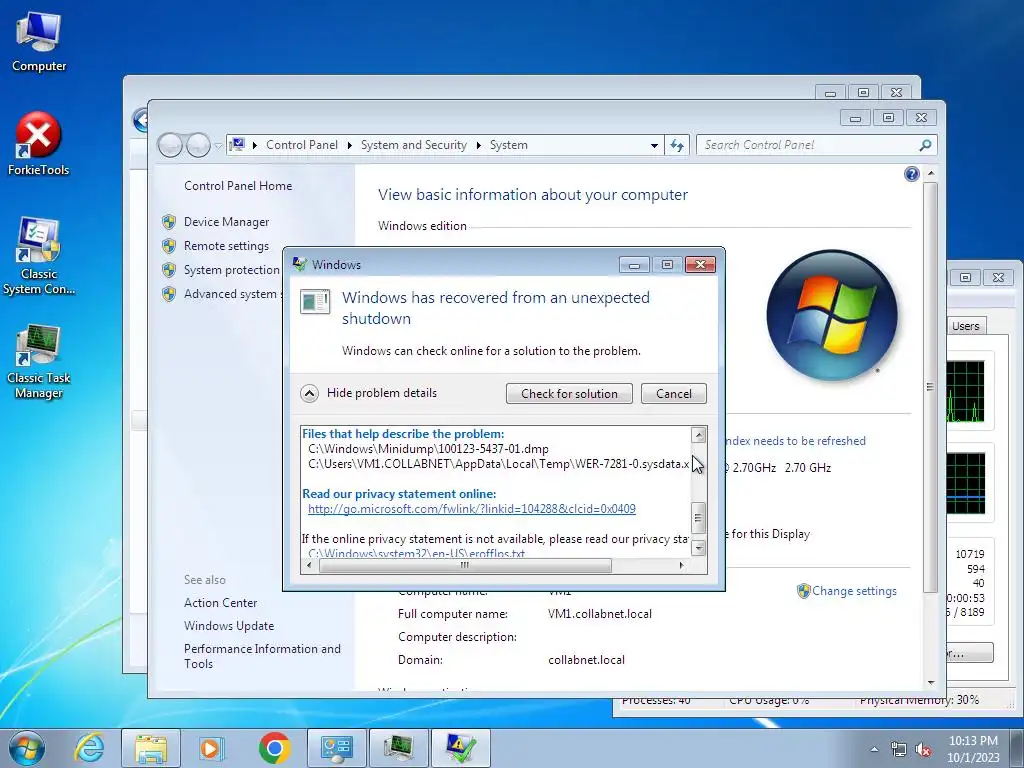
Task: Expand arrow after Control Panel breadcrumb
Action: (x=349, y=145)
